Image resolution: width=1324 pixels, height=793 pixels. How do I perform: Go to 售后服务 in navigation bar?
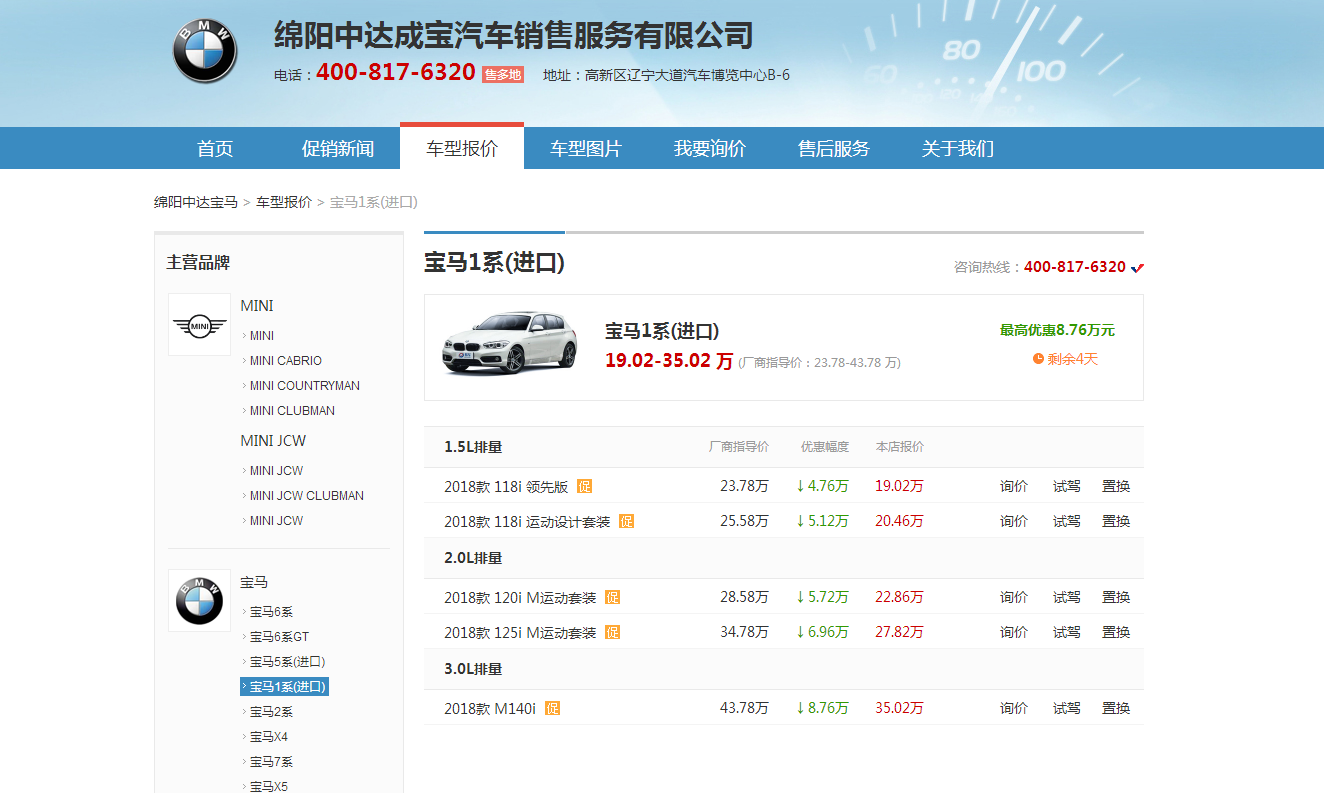click(834, 149)
